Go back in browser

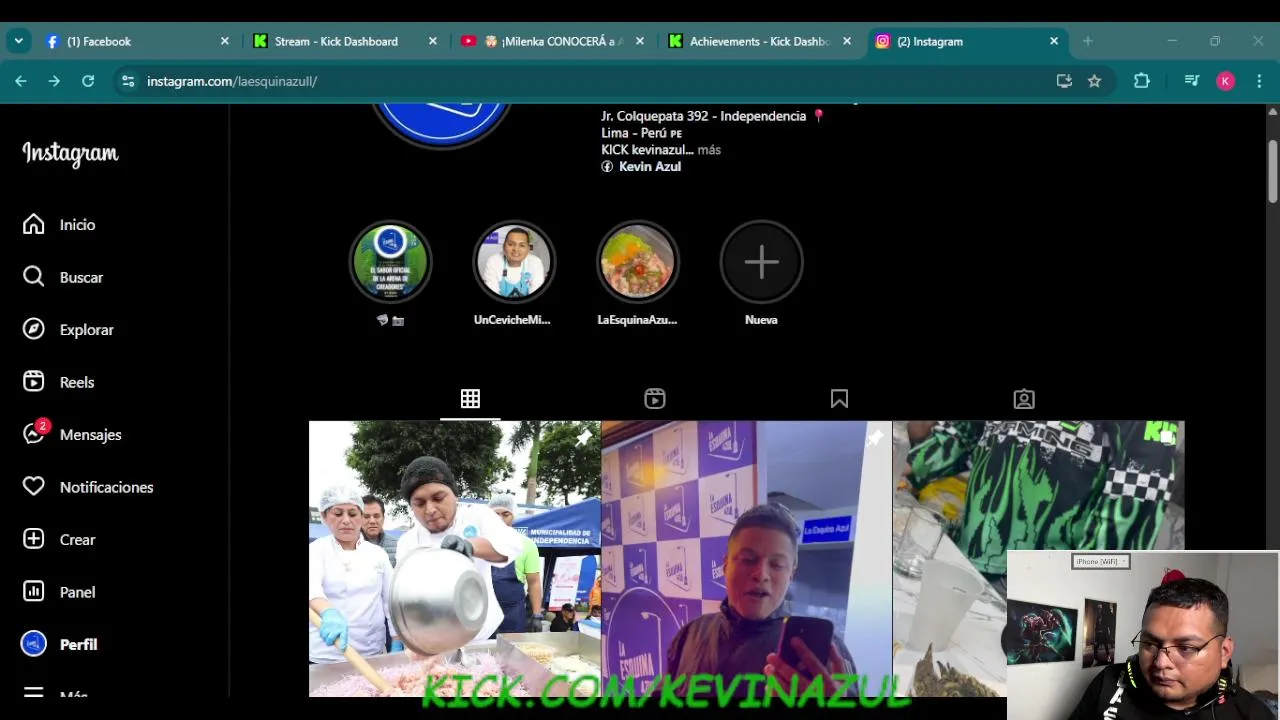coord(21,81)
